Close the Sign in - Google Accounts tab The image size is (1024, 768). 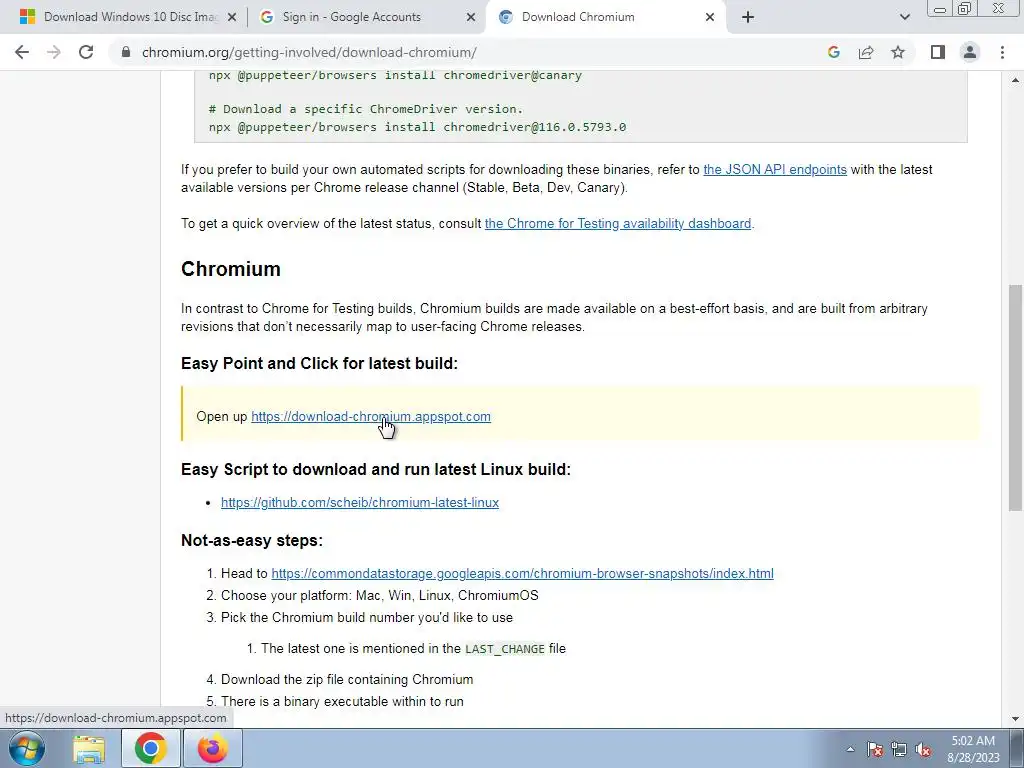point(471,17)
